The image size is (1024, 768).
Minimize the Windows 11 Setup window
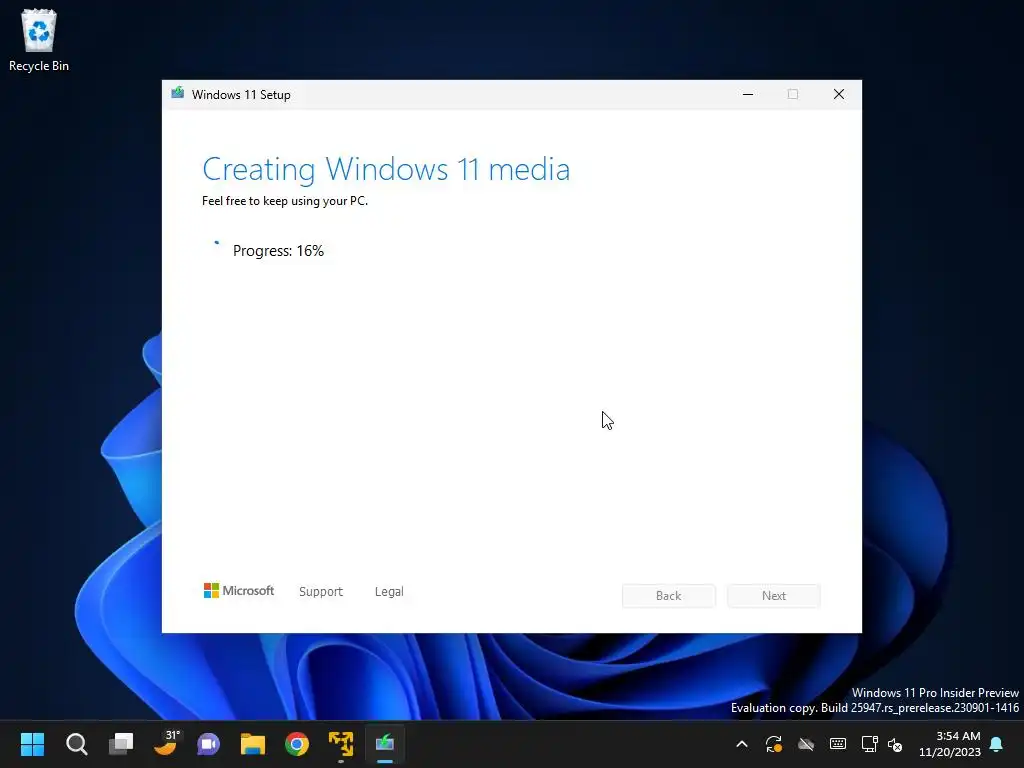(x=748, y=94)
